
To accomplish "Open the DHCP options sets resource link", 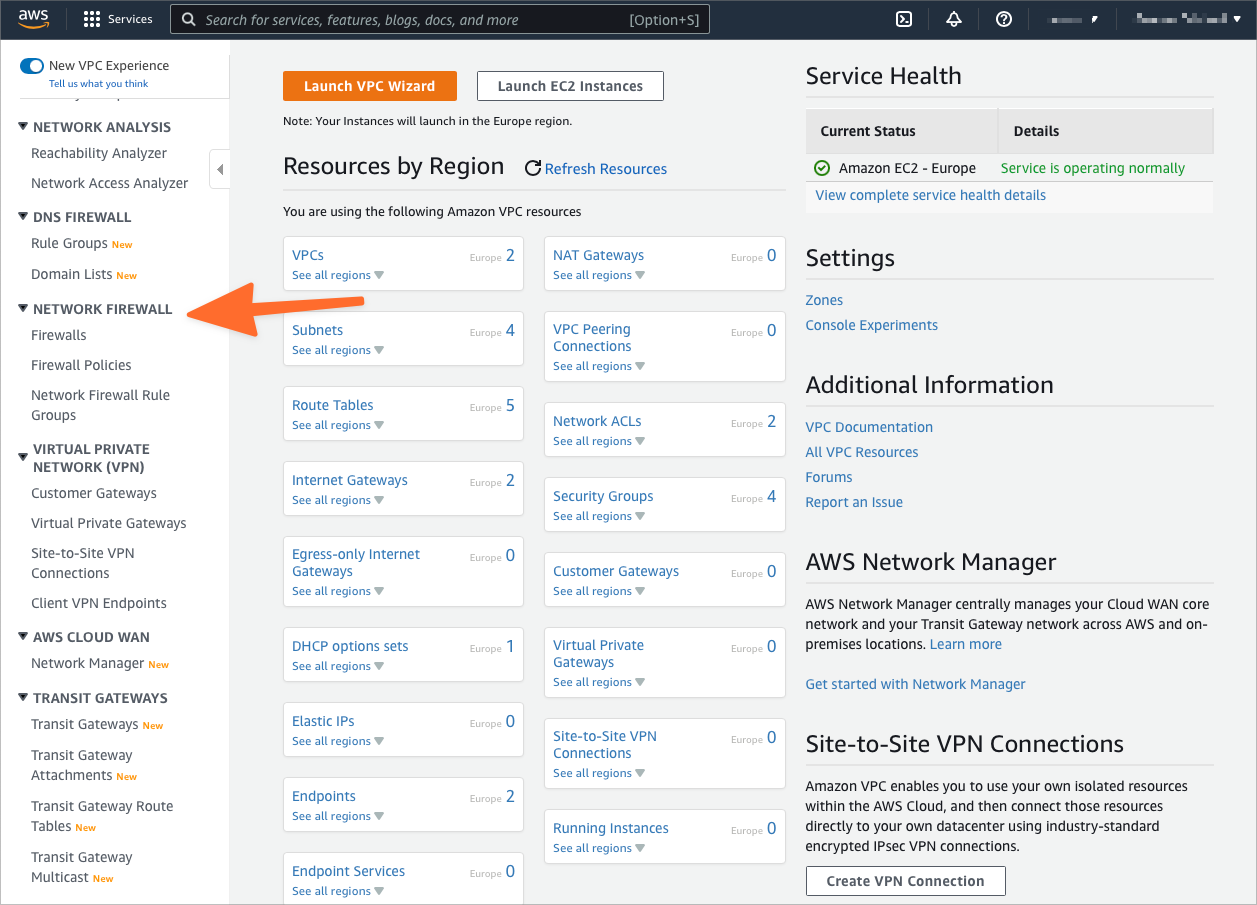I will (350, 646).
